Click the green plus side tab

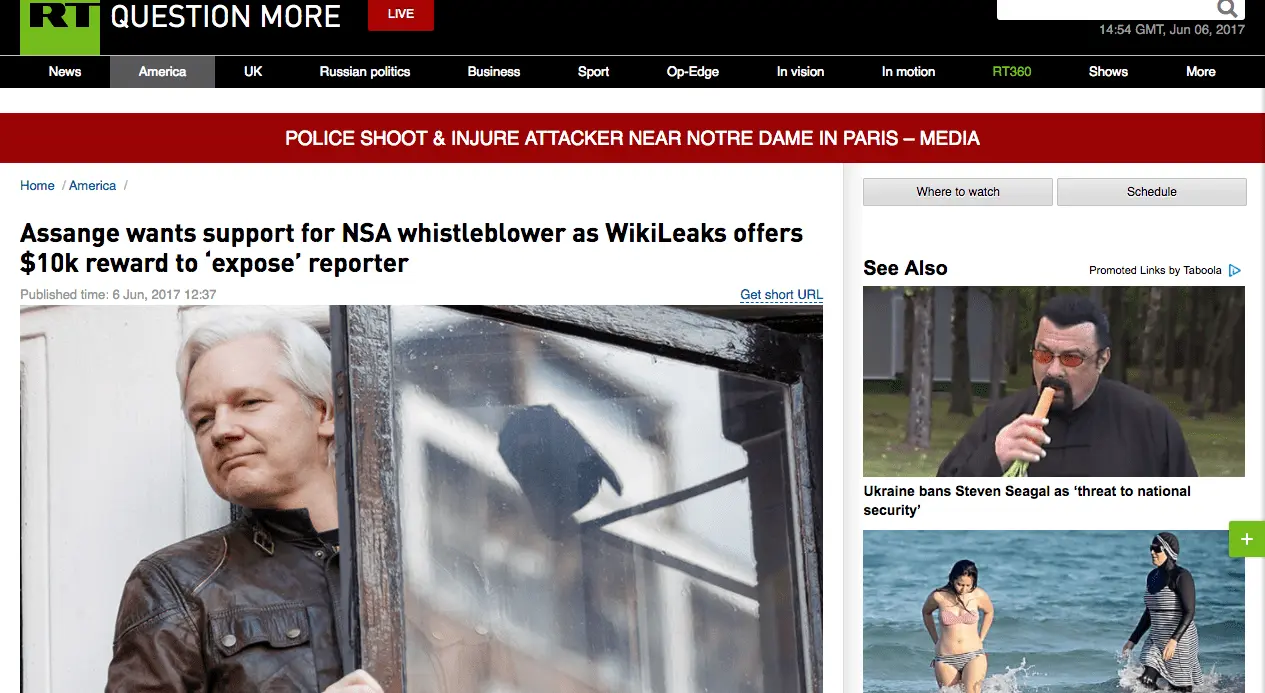[1247, 539]
